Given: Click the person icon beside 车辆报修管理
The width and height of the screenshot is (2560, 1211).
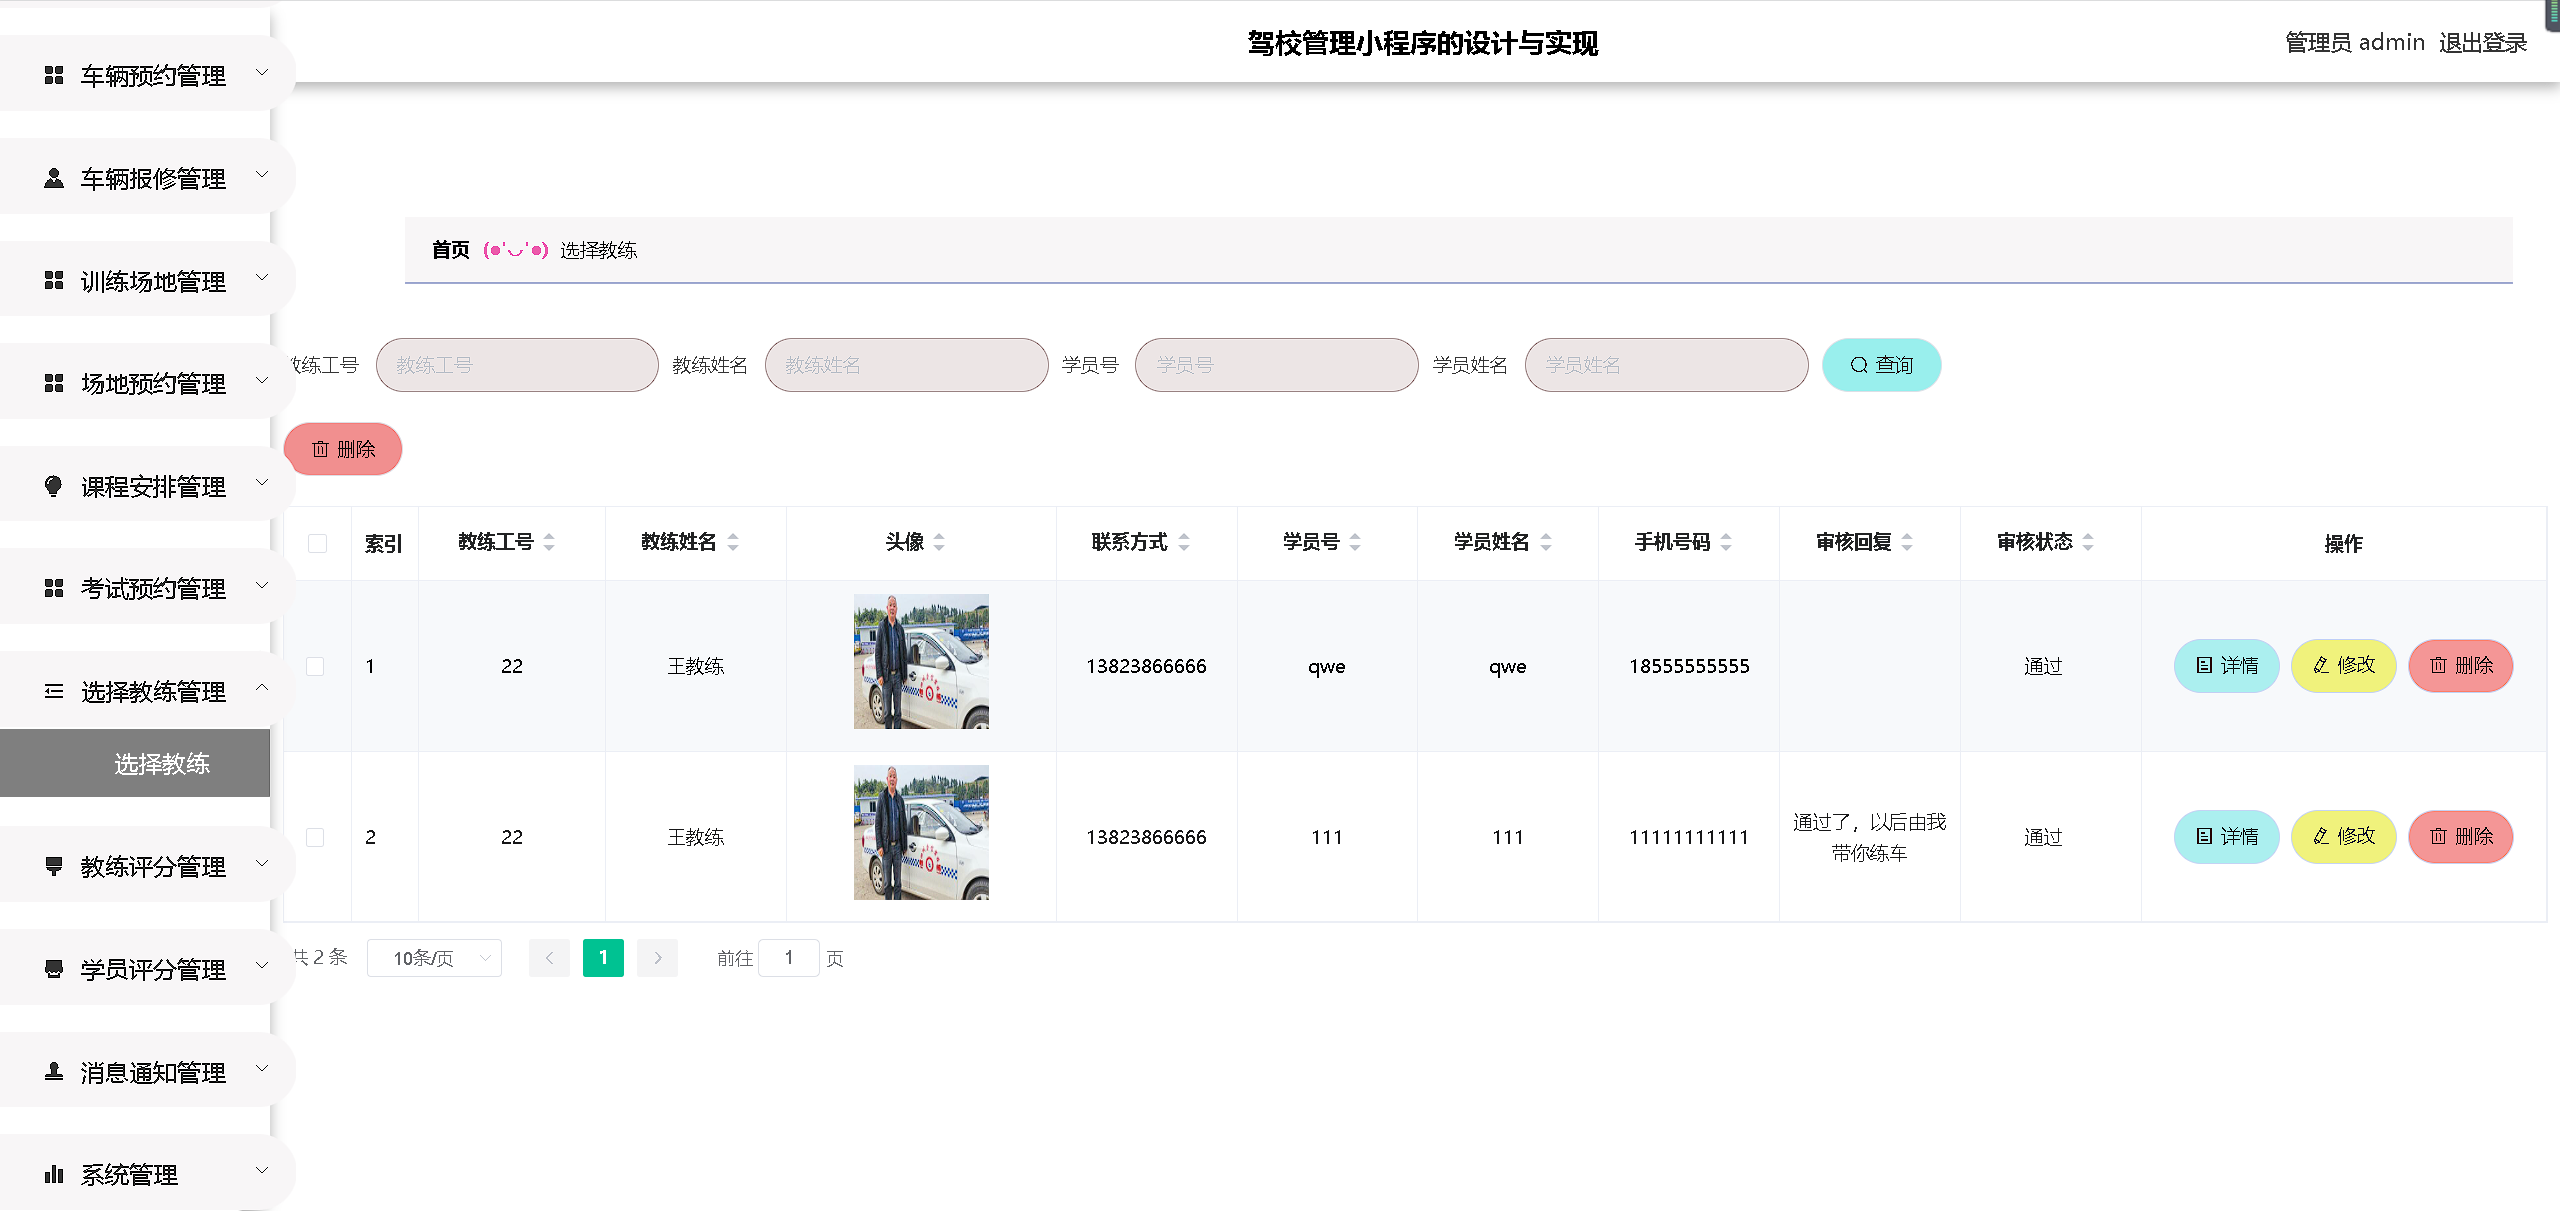Looking at the screenshot, I should tap(54, 178).
